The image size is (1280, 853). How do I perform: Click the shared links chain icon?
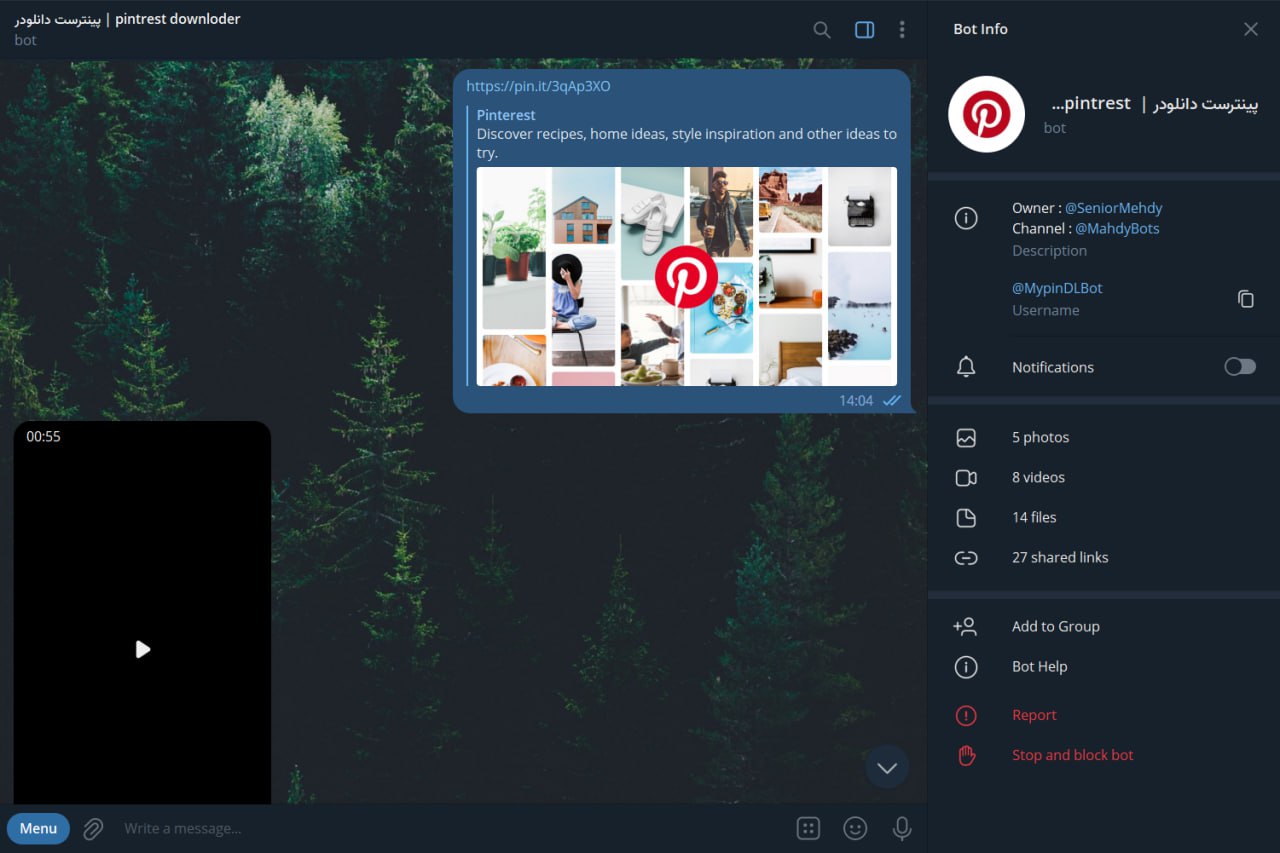(x=966, y=558)
